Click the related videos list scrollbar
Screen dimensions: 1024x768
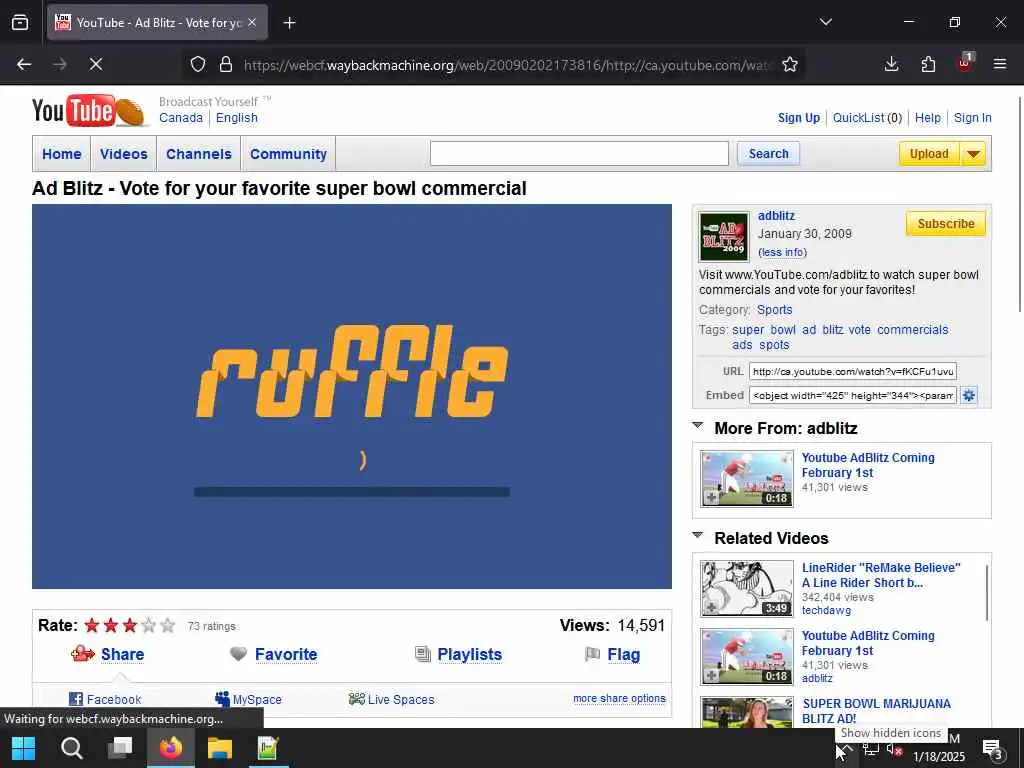[987, 593]
